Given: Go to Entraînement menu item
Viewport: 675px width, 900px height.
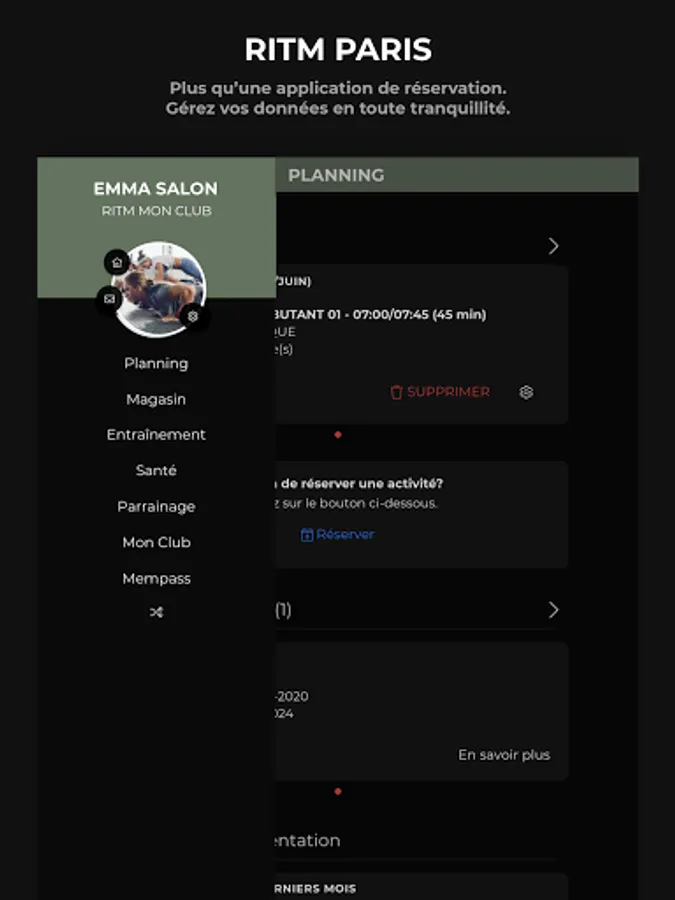Looking at the screenshot, I should pos(156,435).
